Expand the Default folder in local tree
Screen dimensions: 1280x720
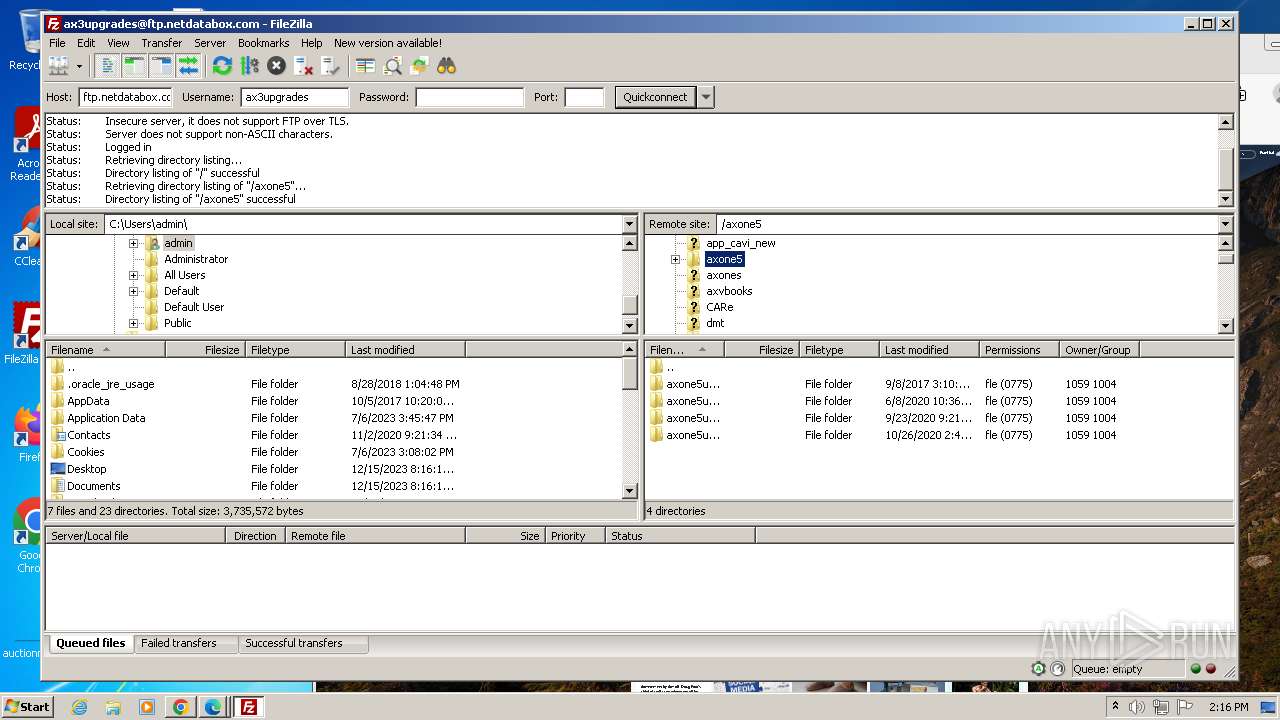click(133, 291)
